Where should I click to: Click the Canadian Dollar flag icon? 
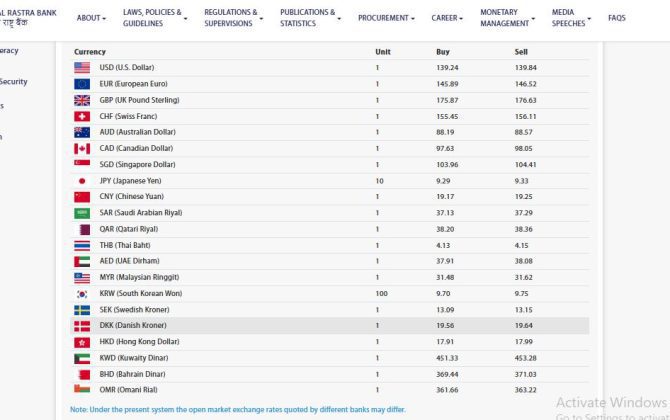pyautogui.click(x=82, y=149)
